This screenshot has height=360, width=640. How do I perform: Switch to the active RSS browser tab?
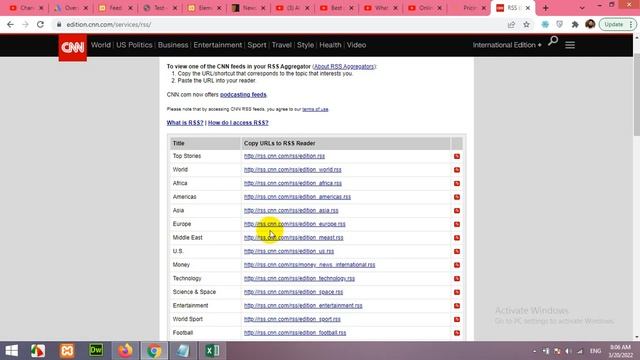pos(513,8)
